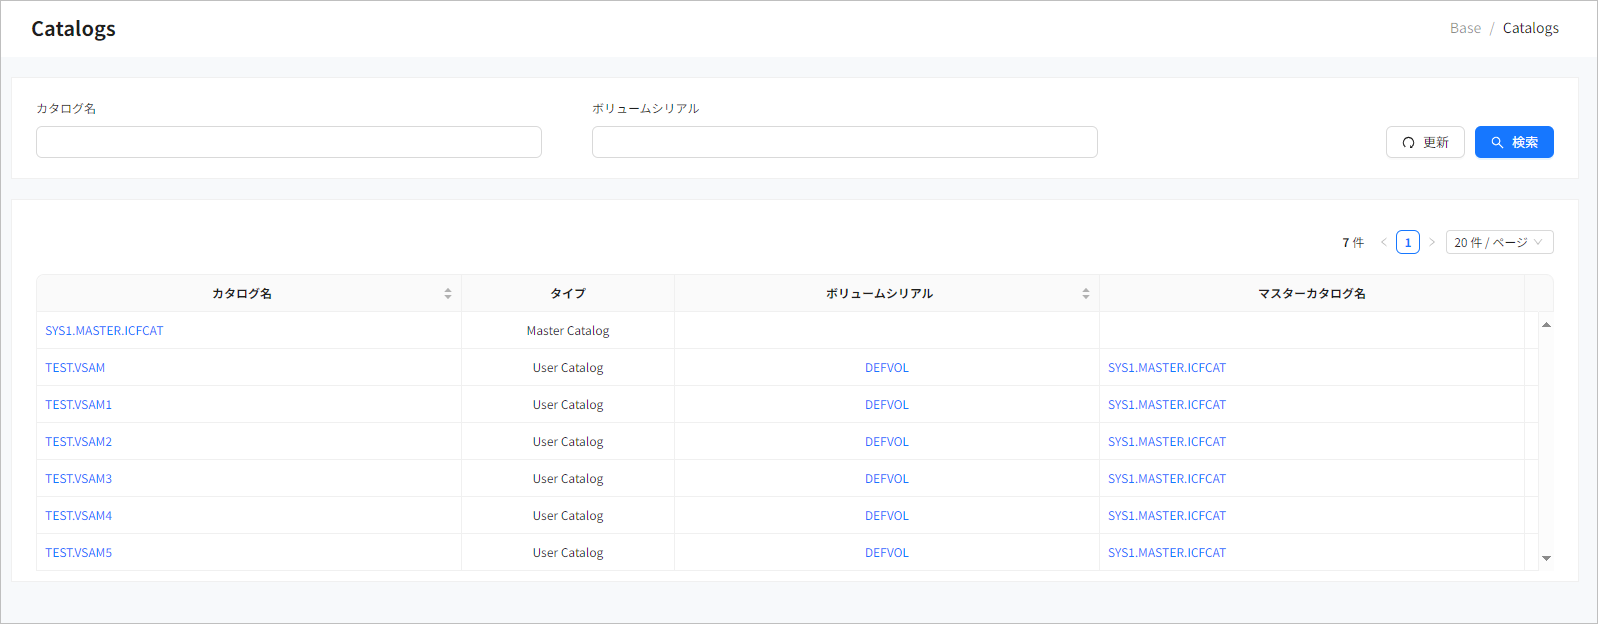Focus the ボリュームシリアル input field
Image resolution: width=1598 pixels, height=624 pixels.
(x=844, y=142)
